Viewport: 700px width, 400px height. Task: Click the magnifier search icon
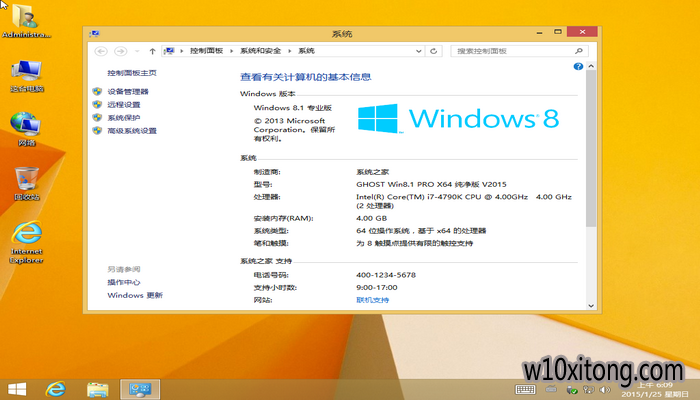click(x=579, y=51)
